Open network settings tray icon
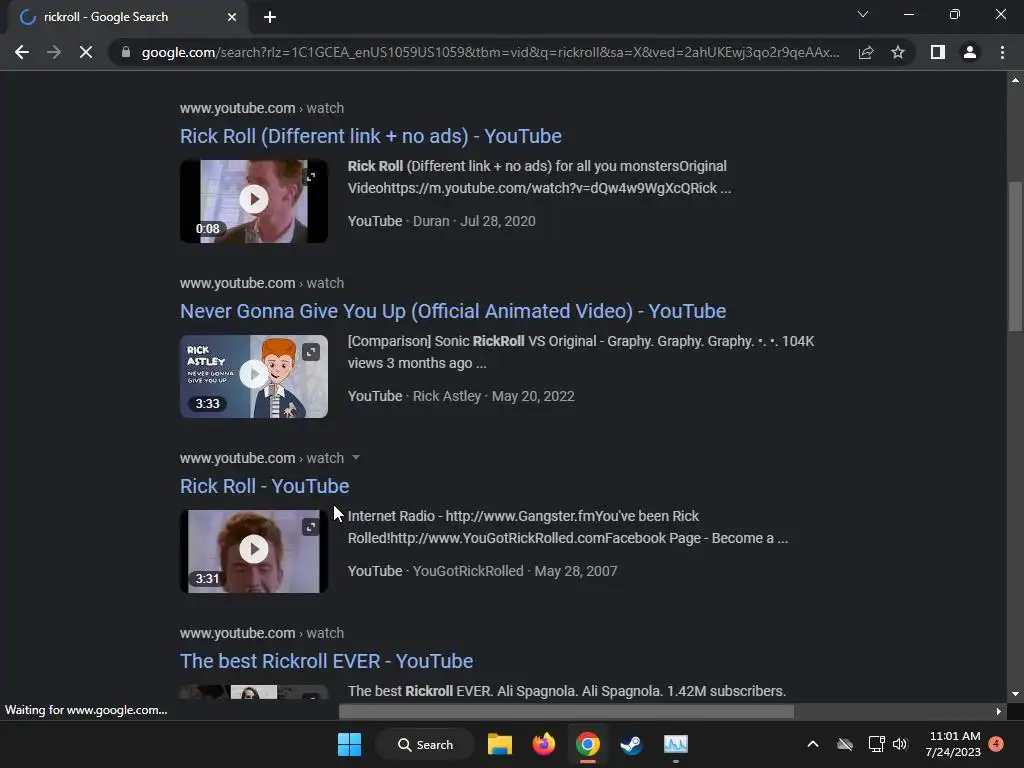1024x768 pixels. (x=876, y=744)
